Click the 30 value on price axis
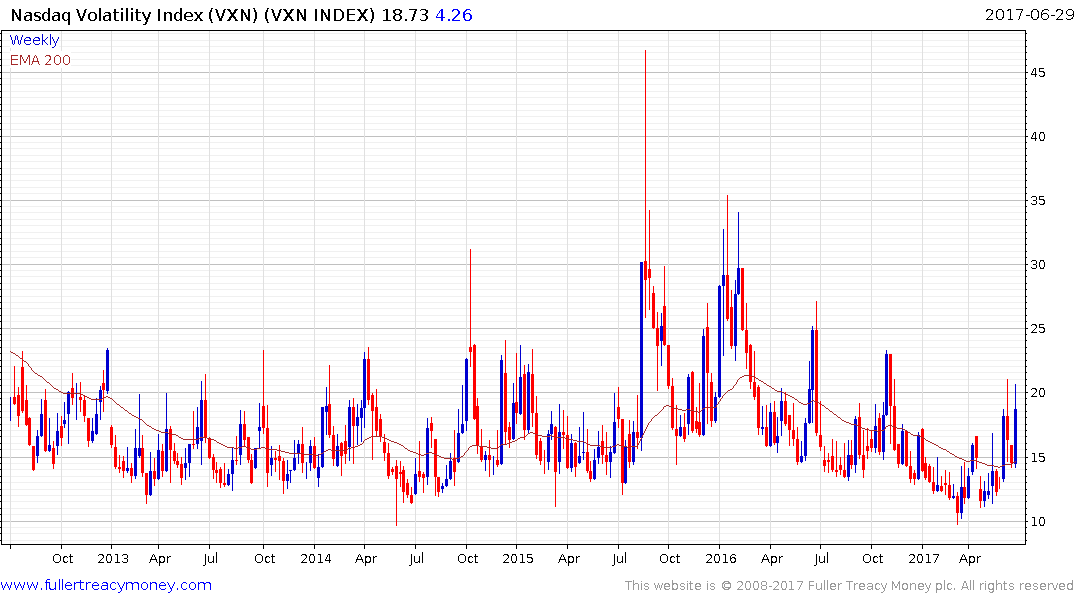Screen dimensions: 1075x600 [x=1037, y=265]
